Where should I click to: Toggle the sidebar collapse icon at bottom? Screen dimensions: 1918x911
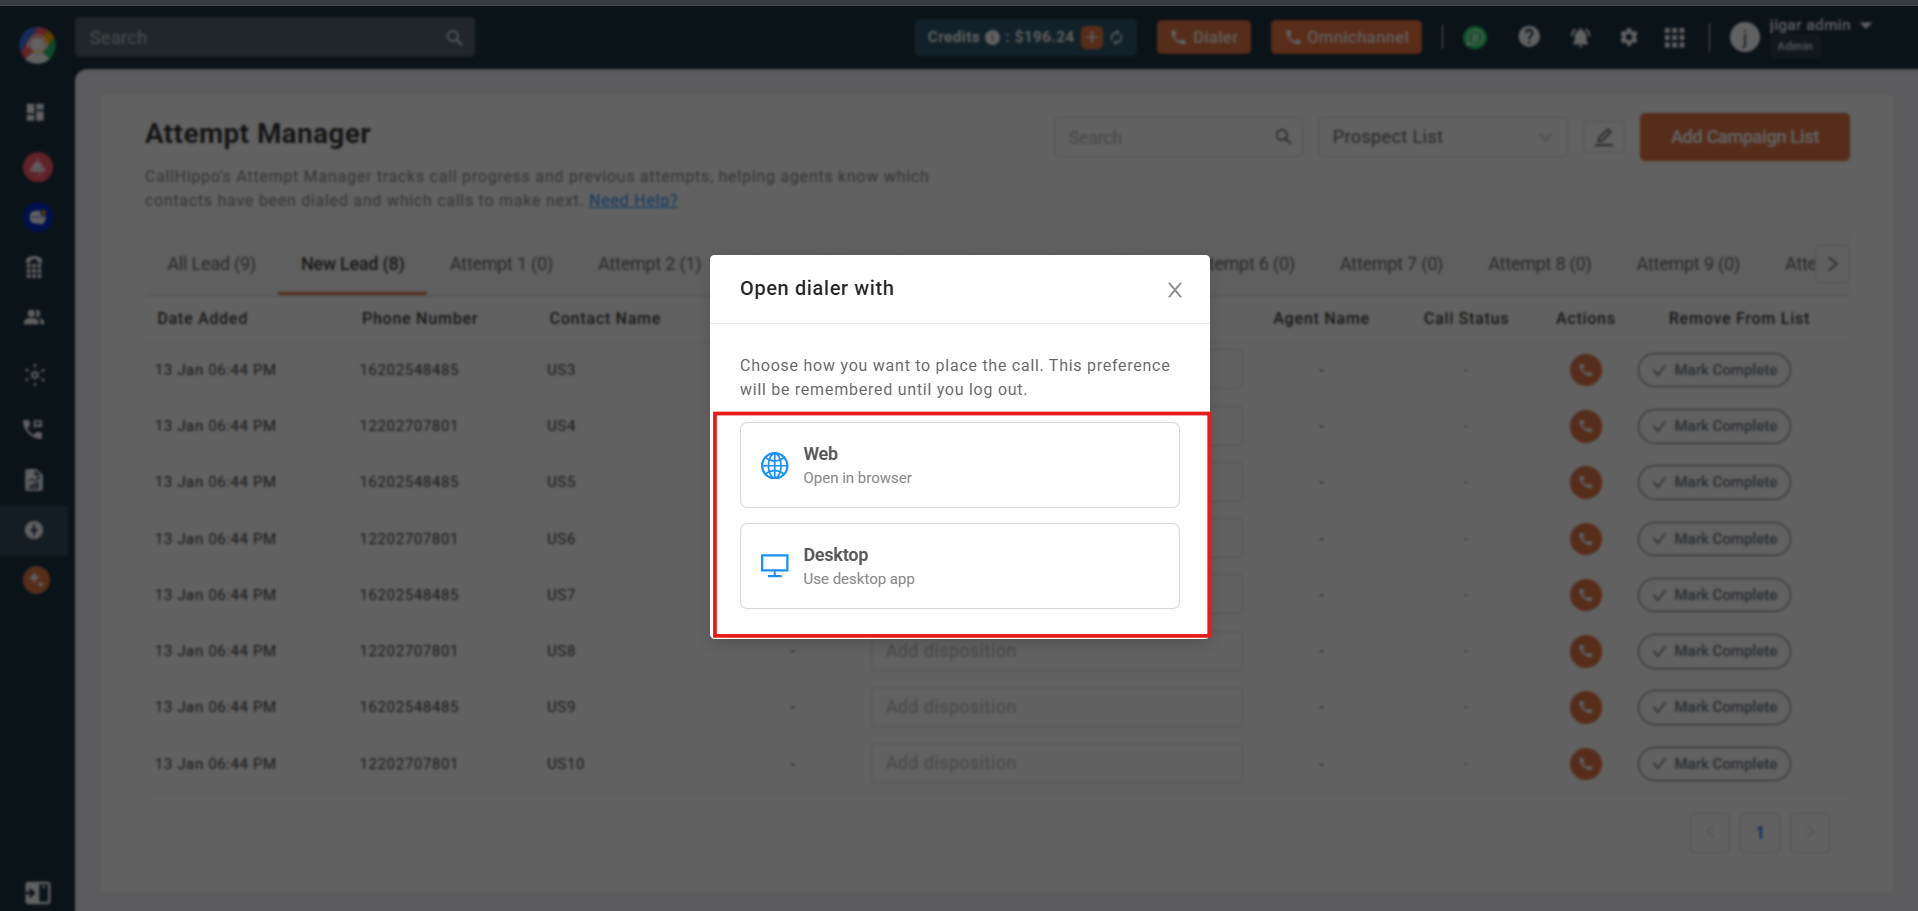click(x=37, y=893)
